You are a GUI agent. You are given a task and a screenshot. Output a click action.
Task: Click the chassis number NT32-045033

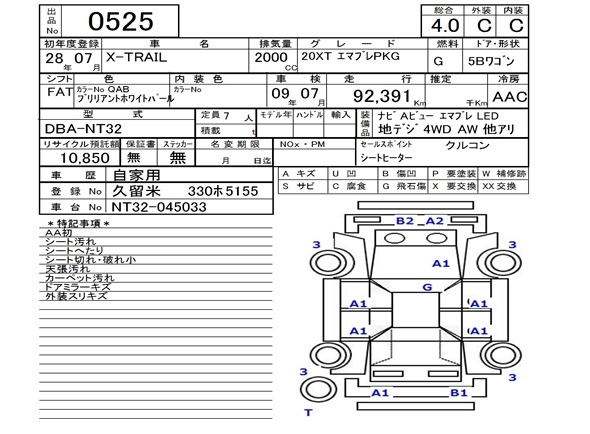click(159, 207)
